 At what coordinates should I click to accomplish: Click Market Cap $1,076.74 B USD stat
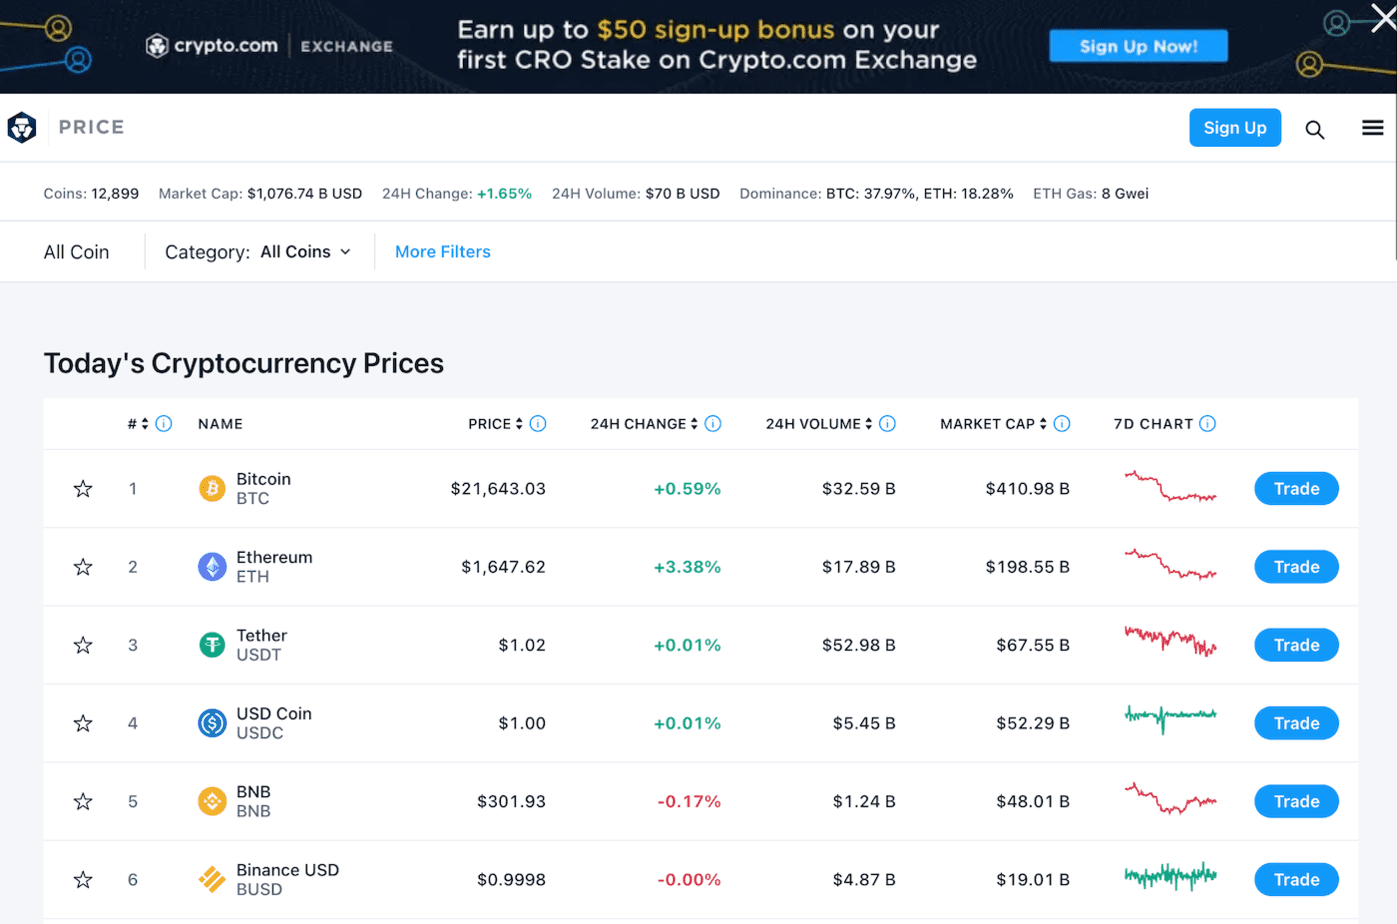(x=260, y=194)
